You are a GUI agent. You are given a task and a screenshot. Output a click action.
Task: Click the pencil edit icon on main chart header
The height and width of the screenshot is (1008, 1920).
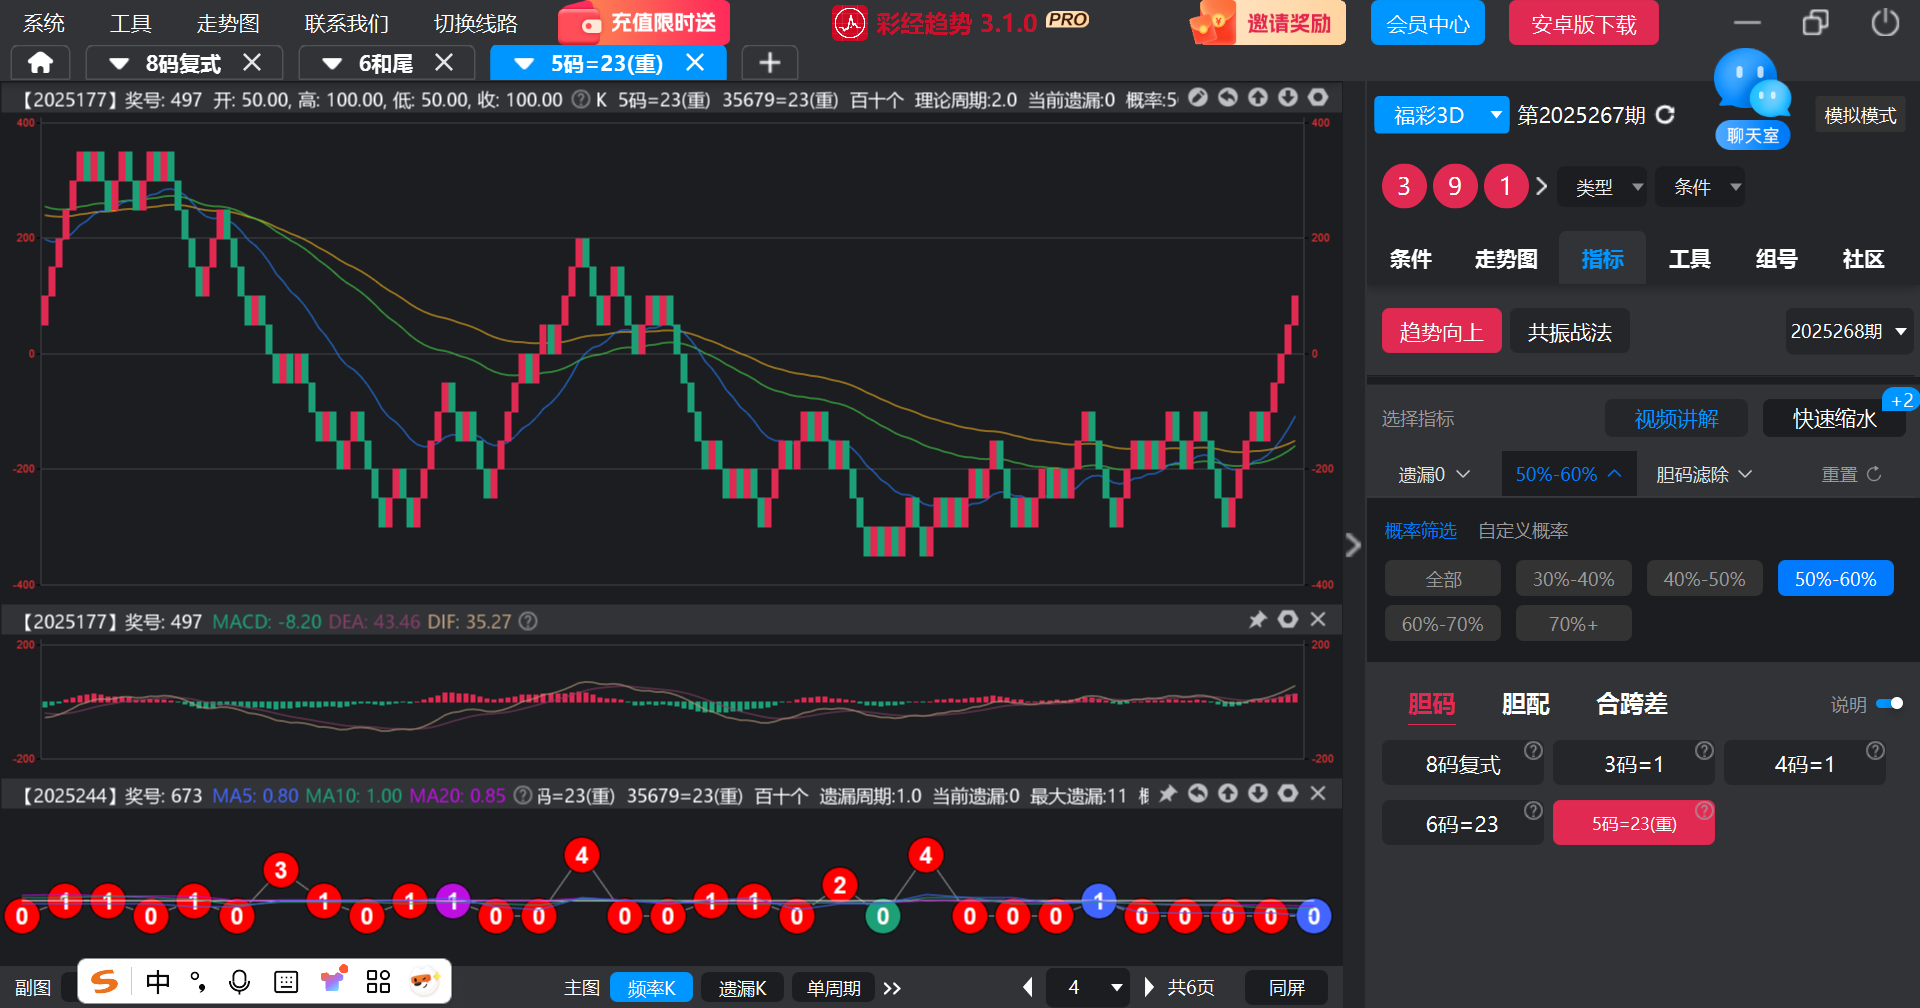tap(1198, 98)
